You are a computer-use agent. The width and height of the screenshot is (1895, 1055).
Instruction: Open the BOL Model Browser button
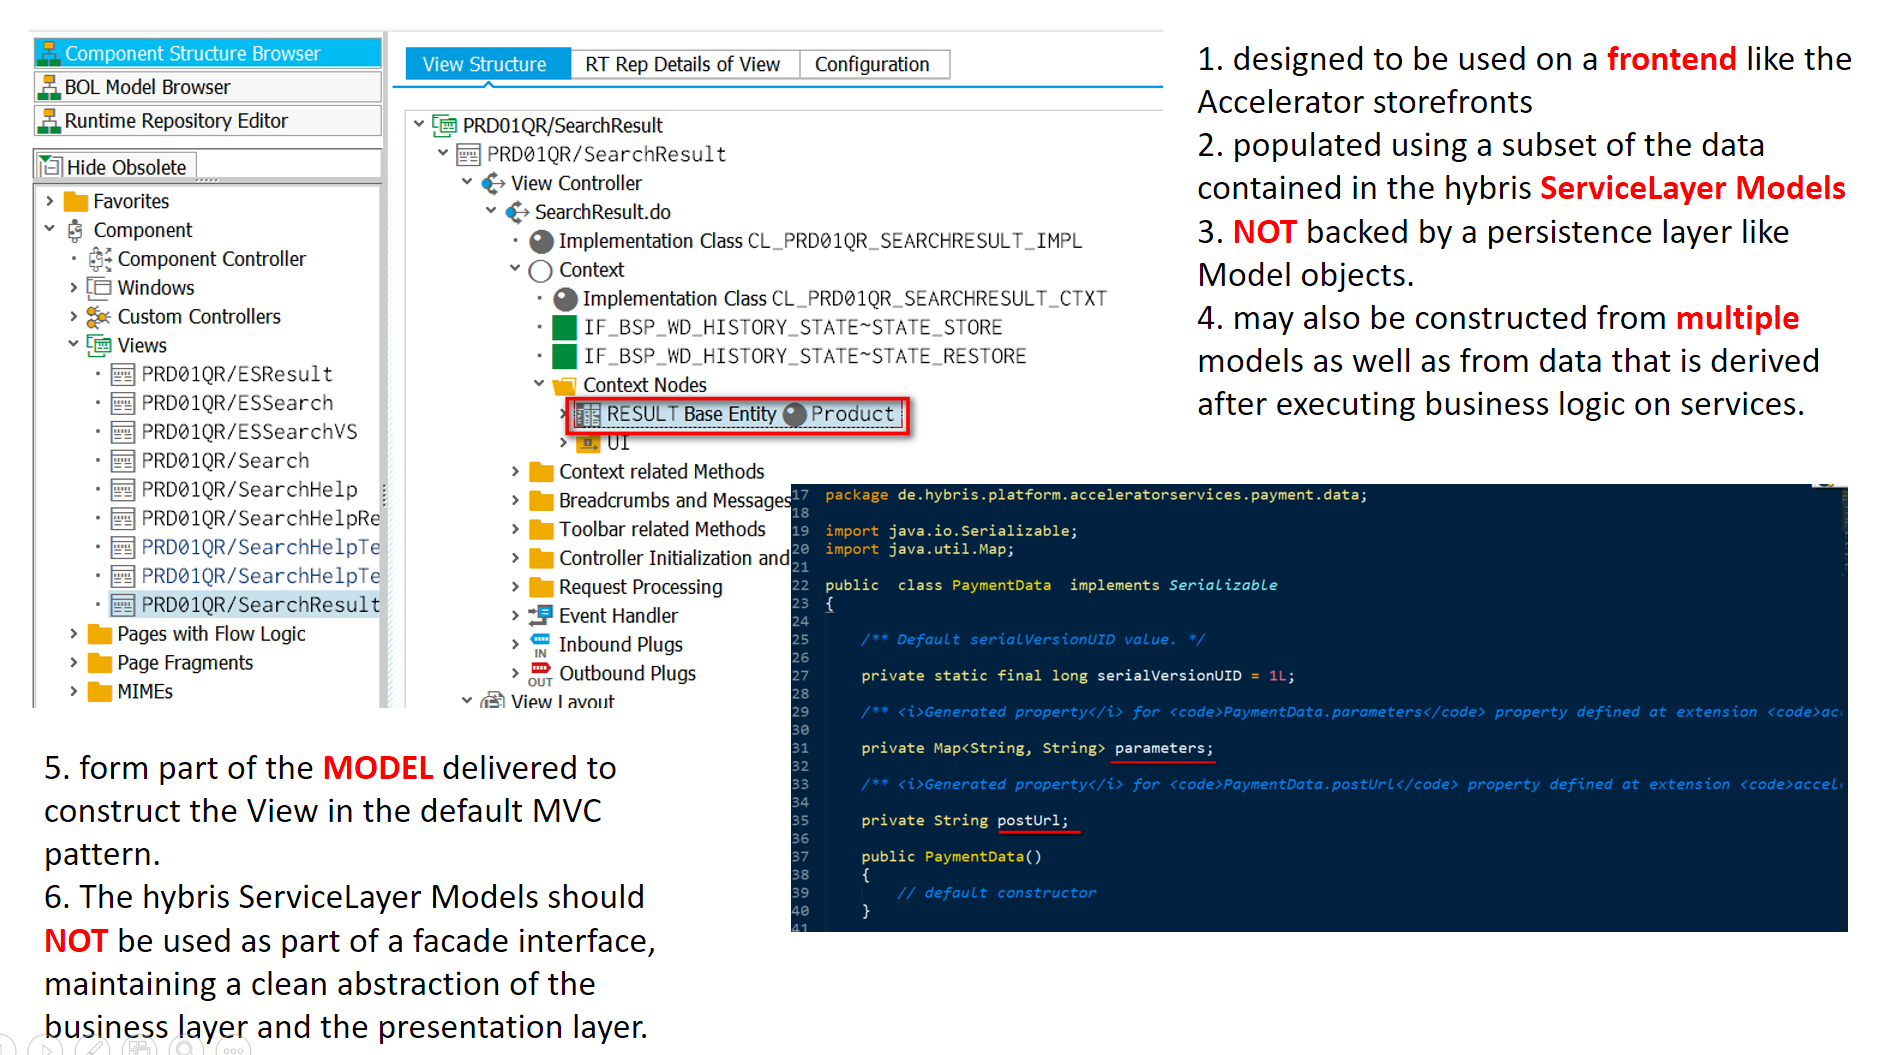point(207,87)
